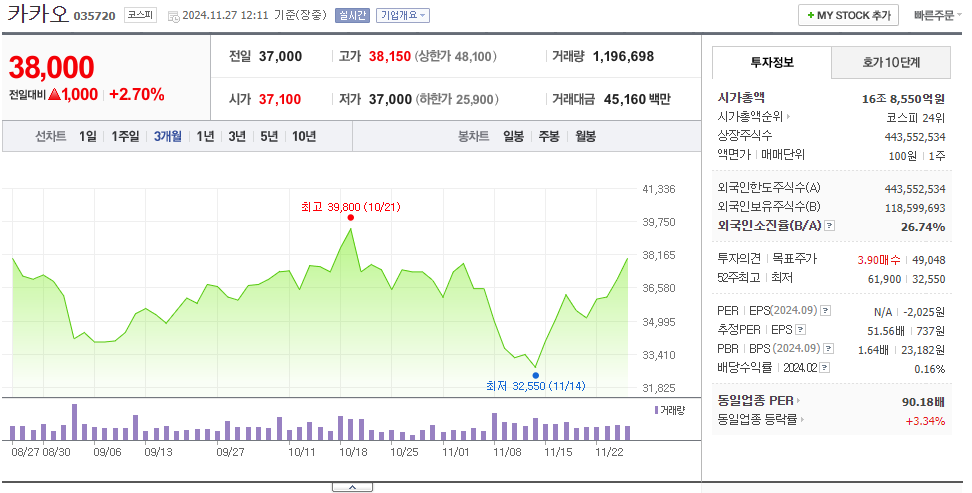Click the 시가 37,100 value

click(280, 99)
